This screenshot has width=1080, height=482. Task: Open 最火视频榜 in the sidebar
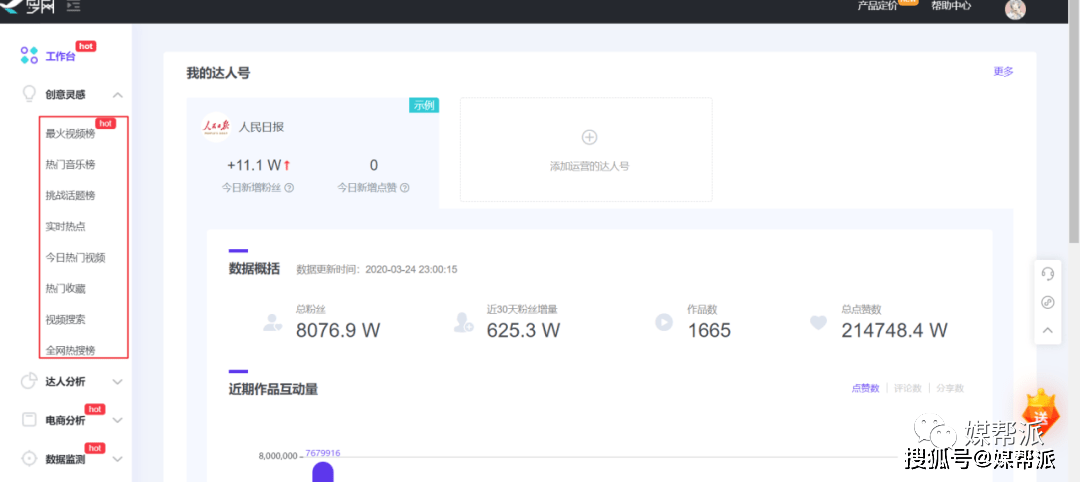click(x=70, y=134)
